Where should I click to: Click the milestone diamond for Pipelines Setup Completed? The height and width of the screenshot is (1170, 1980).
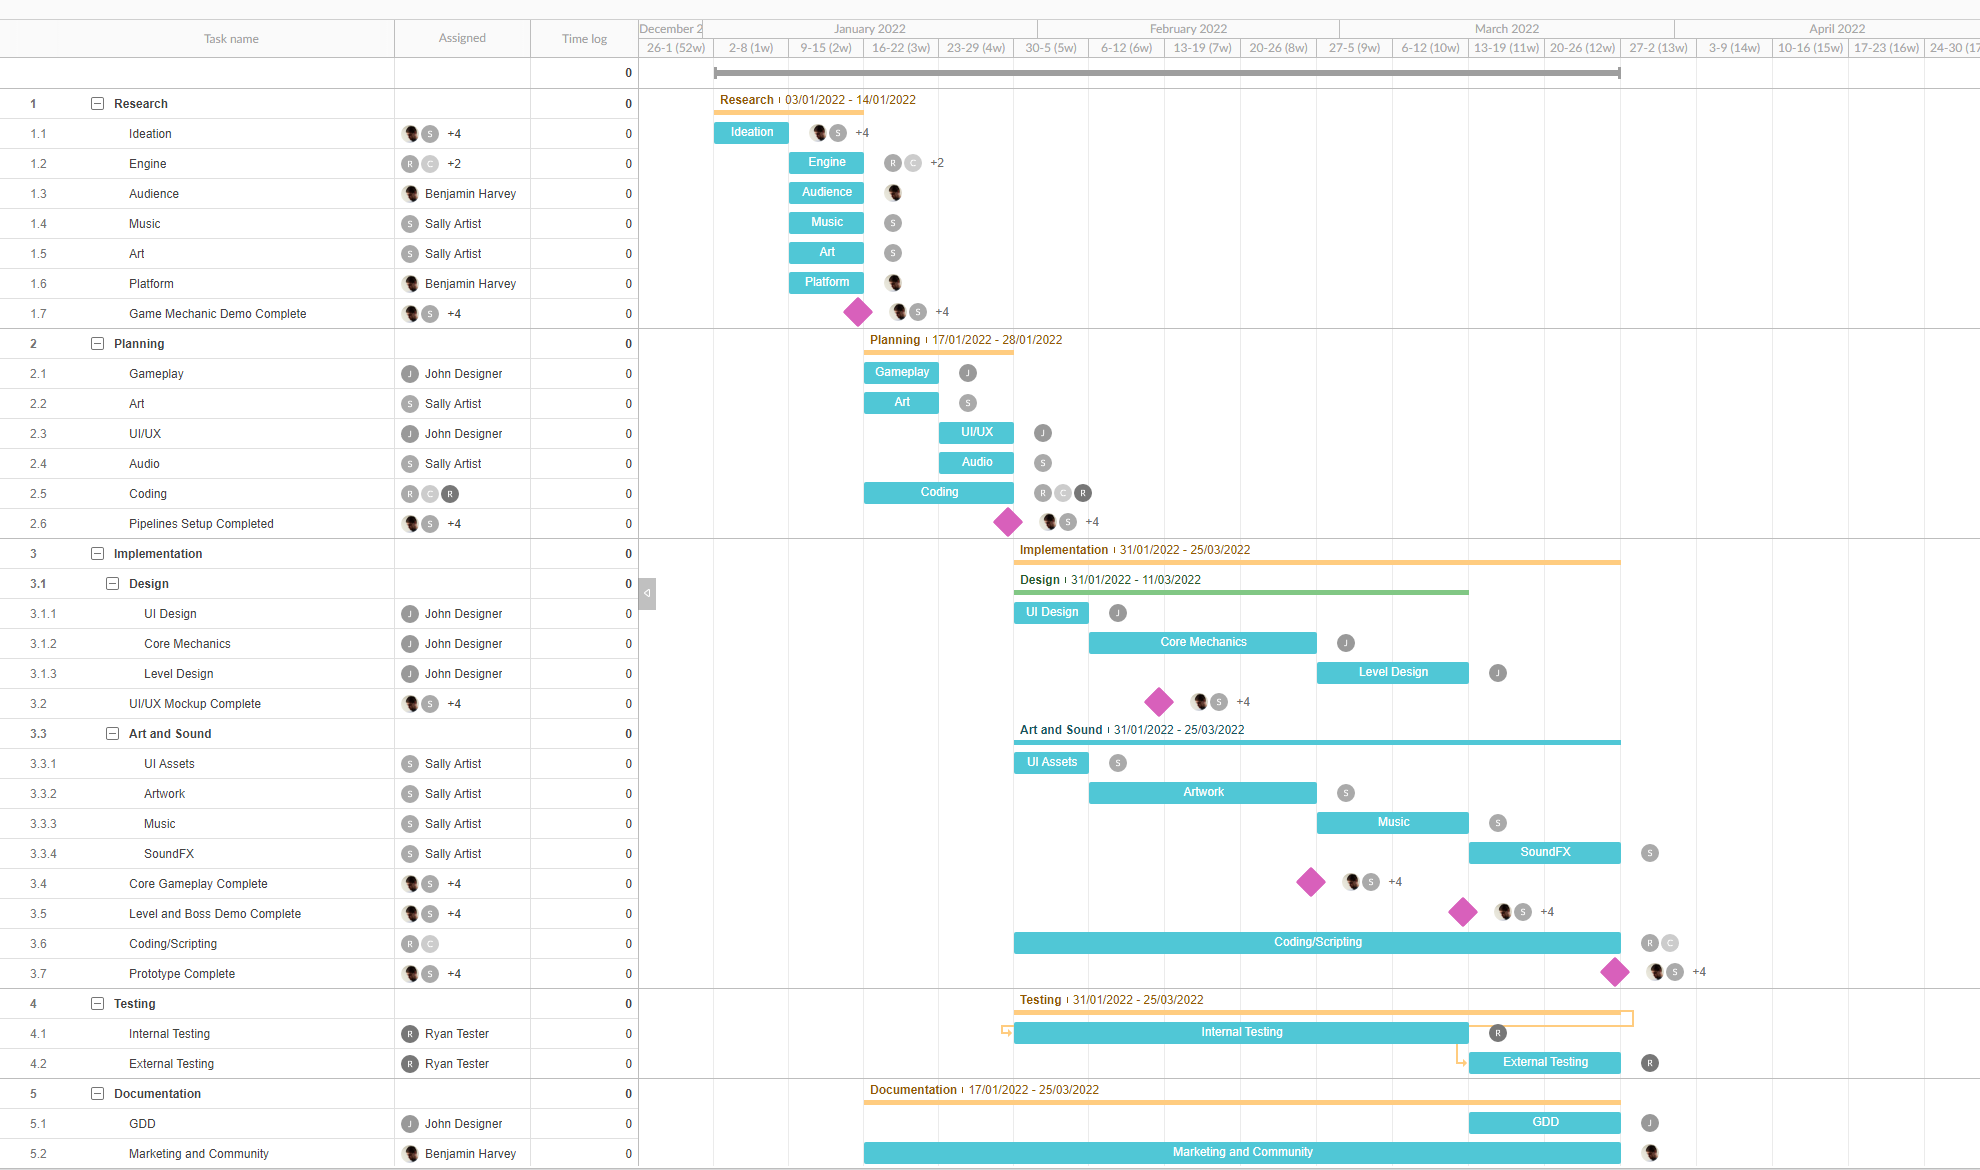pyautogui.click(x=1008, y=522)
